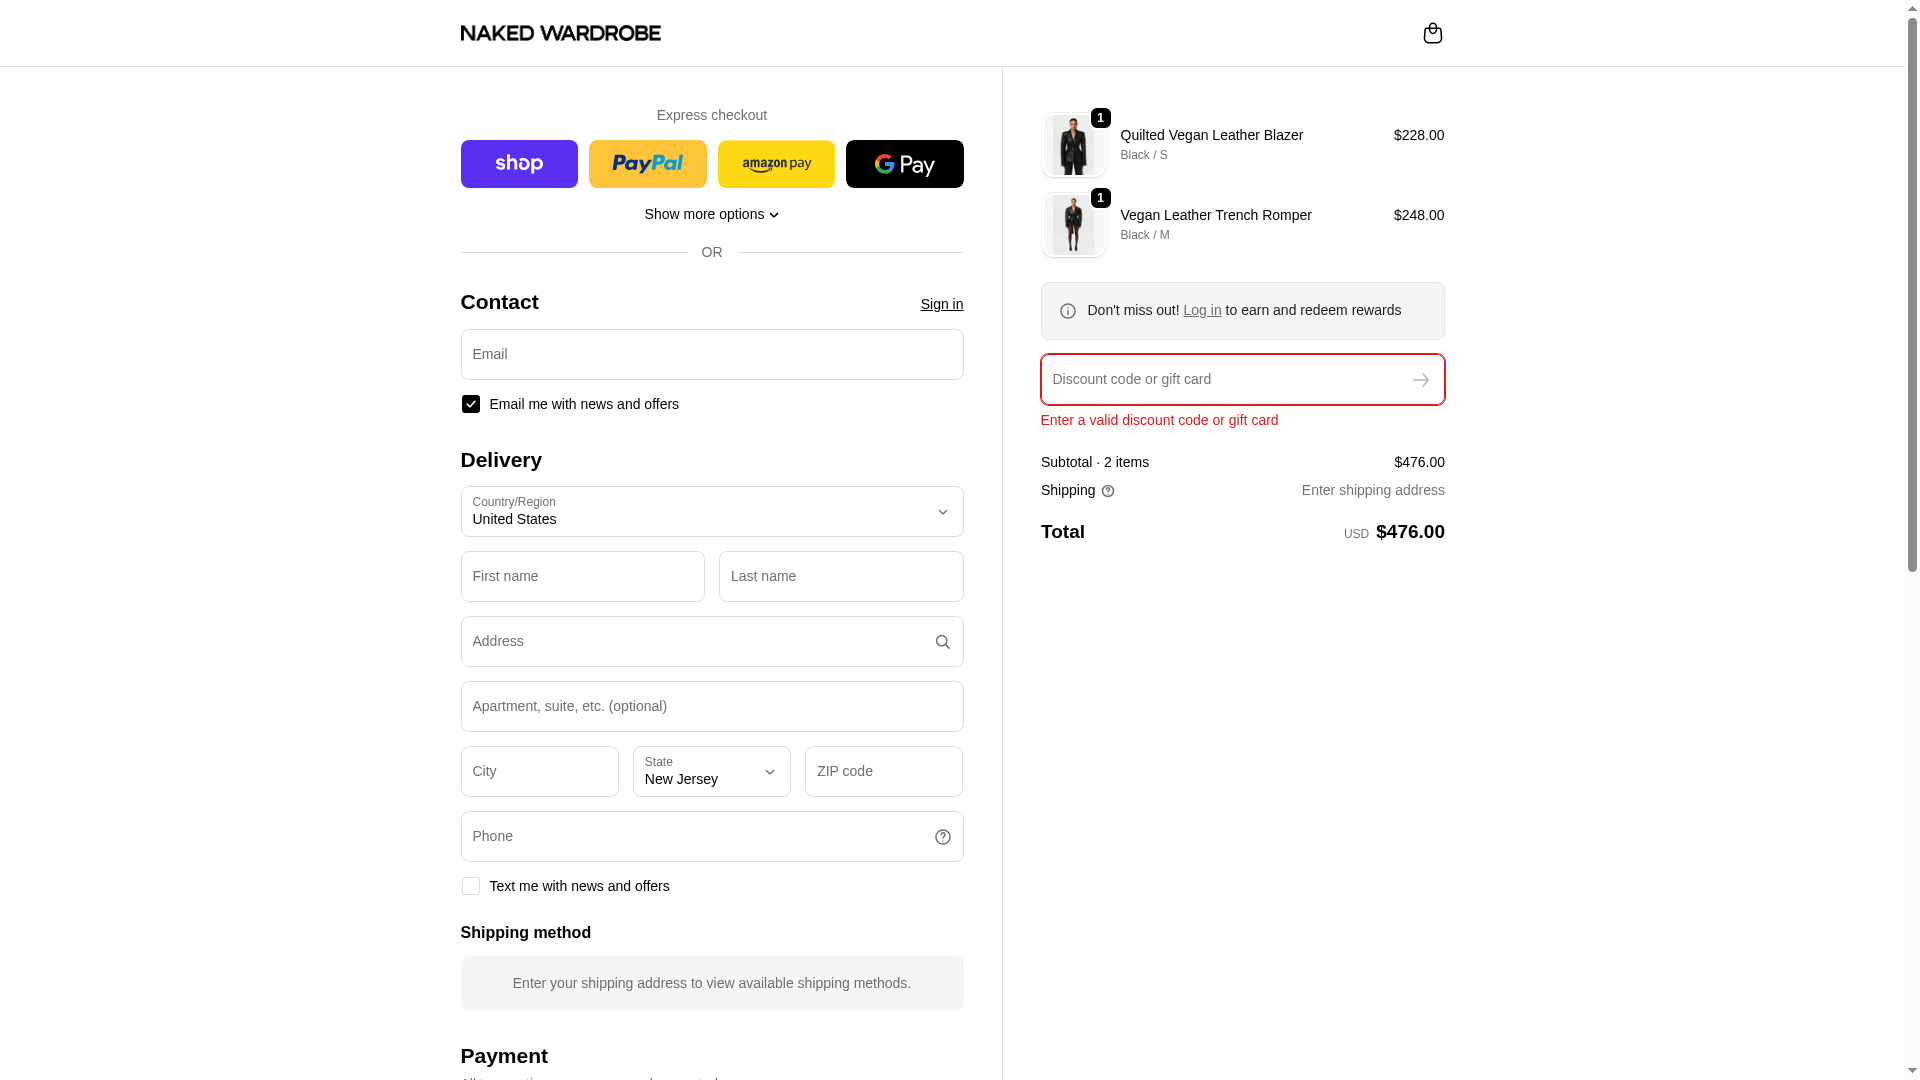Select the Google Pay express button

904,164
